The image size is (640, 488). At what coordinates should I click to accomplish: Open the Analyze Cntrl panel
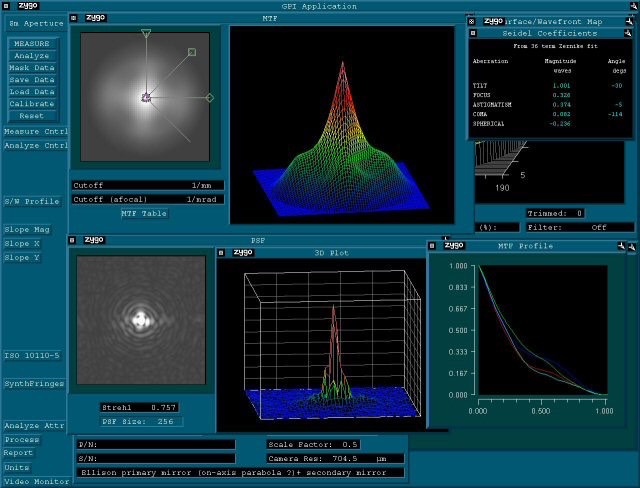(35, 145)
